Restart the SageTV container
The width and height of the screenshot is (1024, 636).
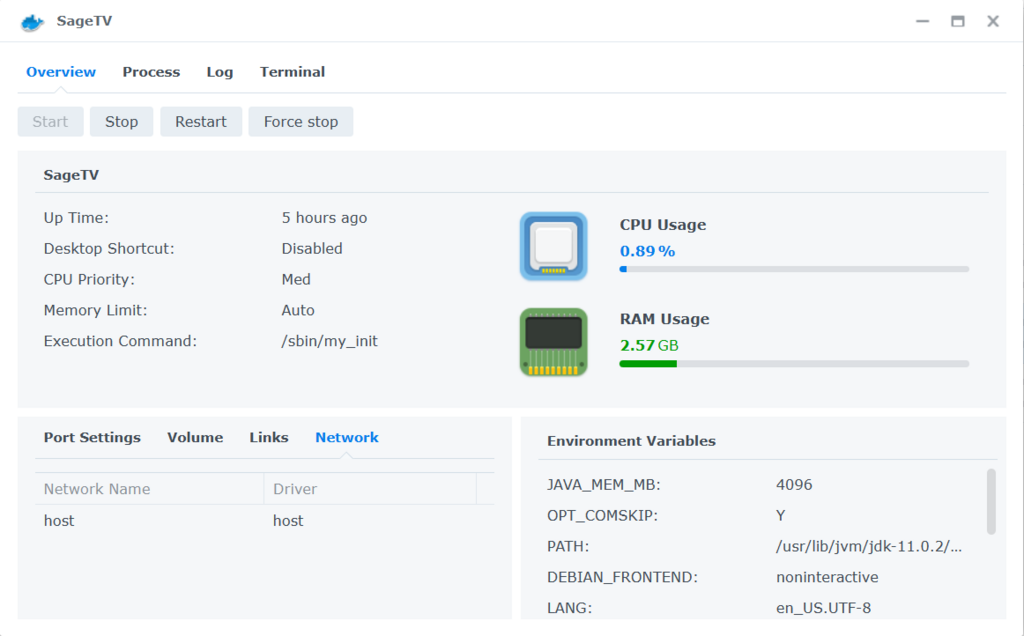coord(201,121)
